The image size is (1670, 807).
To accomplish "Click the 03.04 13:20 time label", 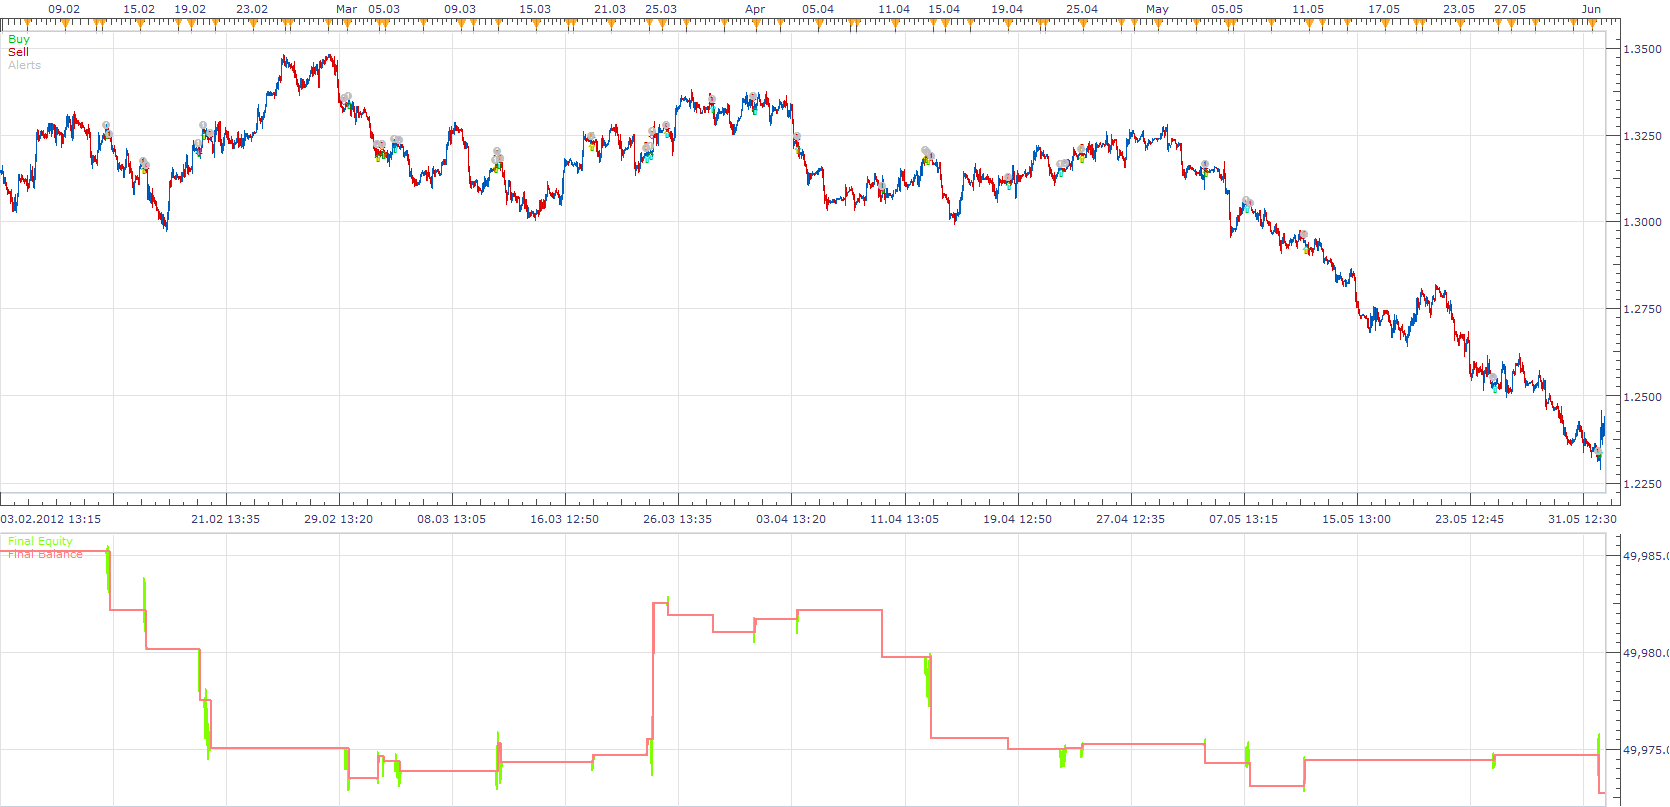I will [x=791, y=519].
